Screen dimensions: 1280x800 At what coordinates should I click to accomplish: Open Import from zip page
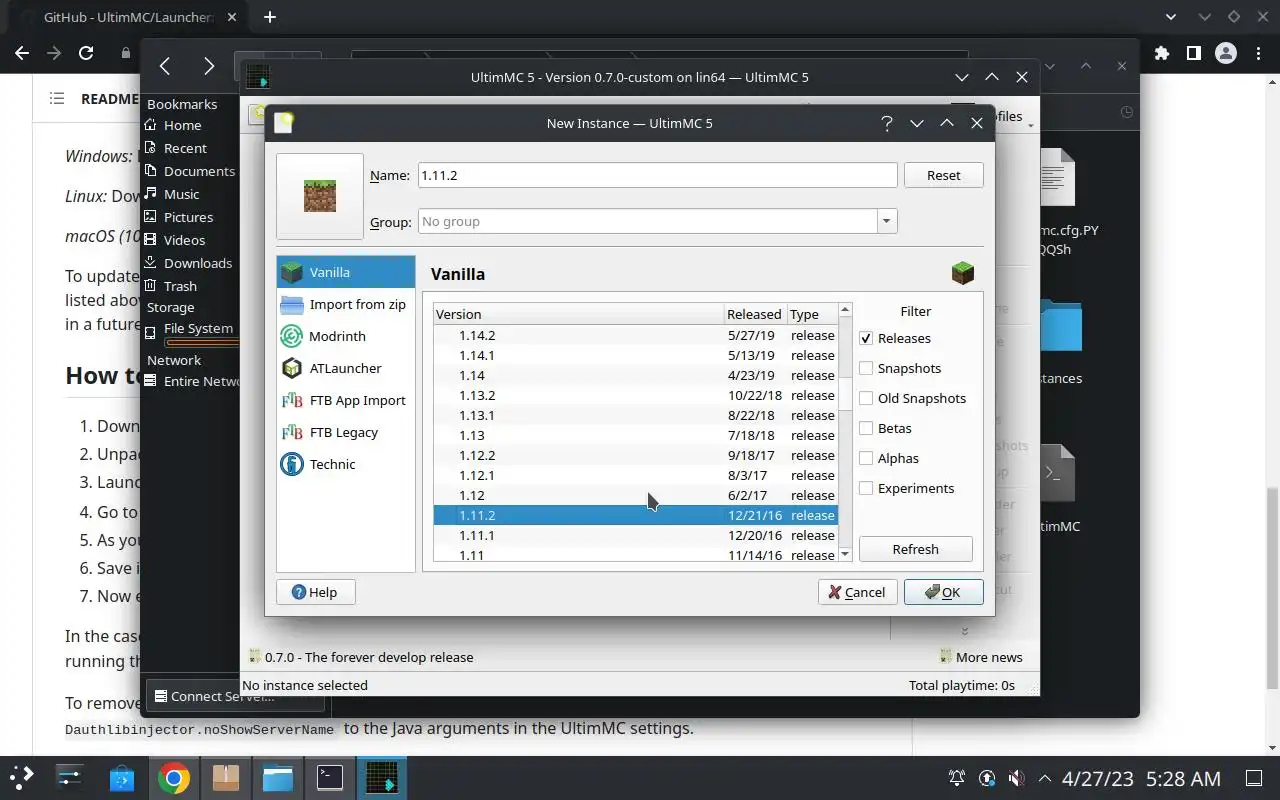(345, 304)
